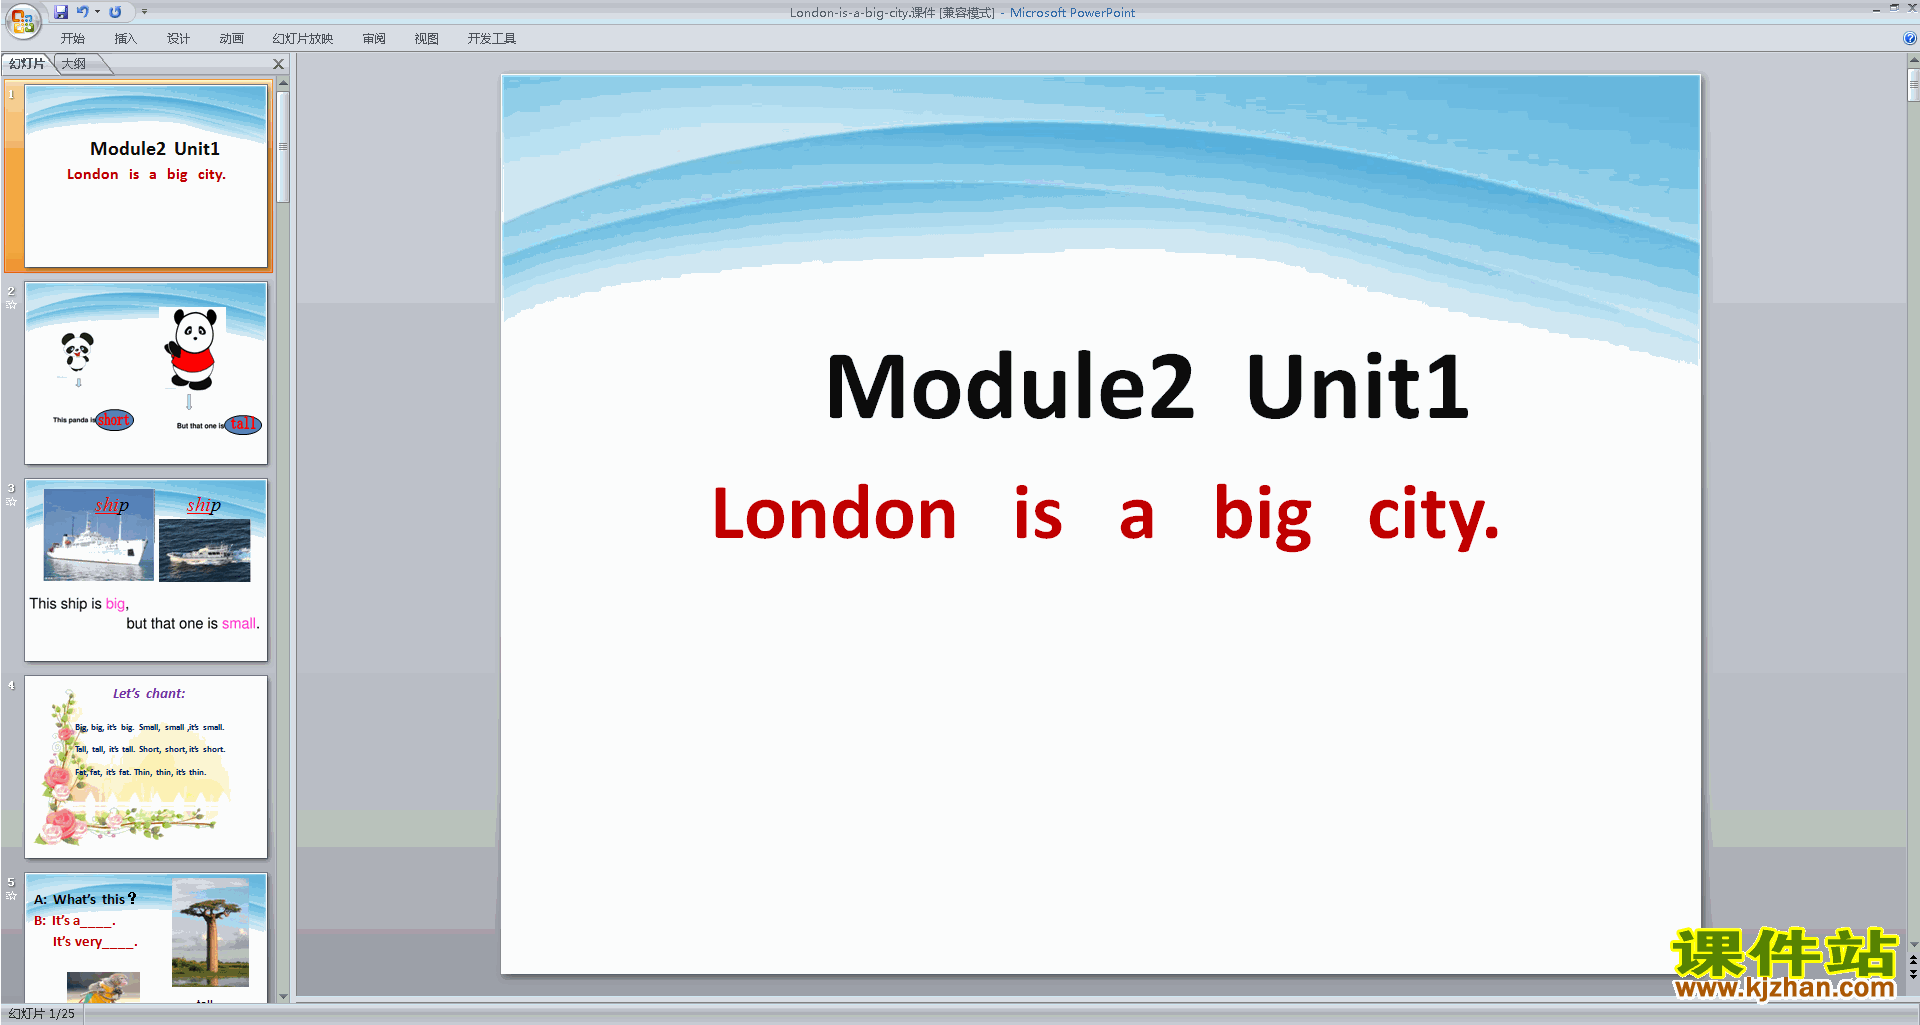The width and height of the screenshot is (1920, 1025).
Task: Open the 幻灯片放映 ribbon tab
Action: (303, 39)
